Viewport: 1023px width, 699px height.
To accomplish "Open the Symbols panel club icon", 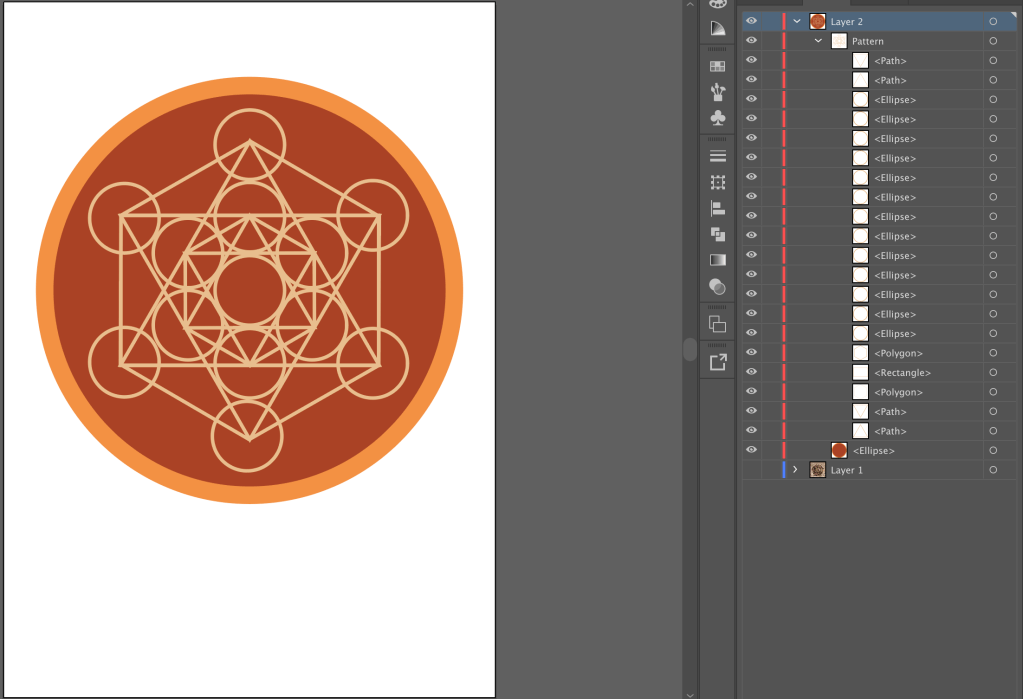I will click(717, 118).
